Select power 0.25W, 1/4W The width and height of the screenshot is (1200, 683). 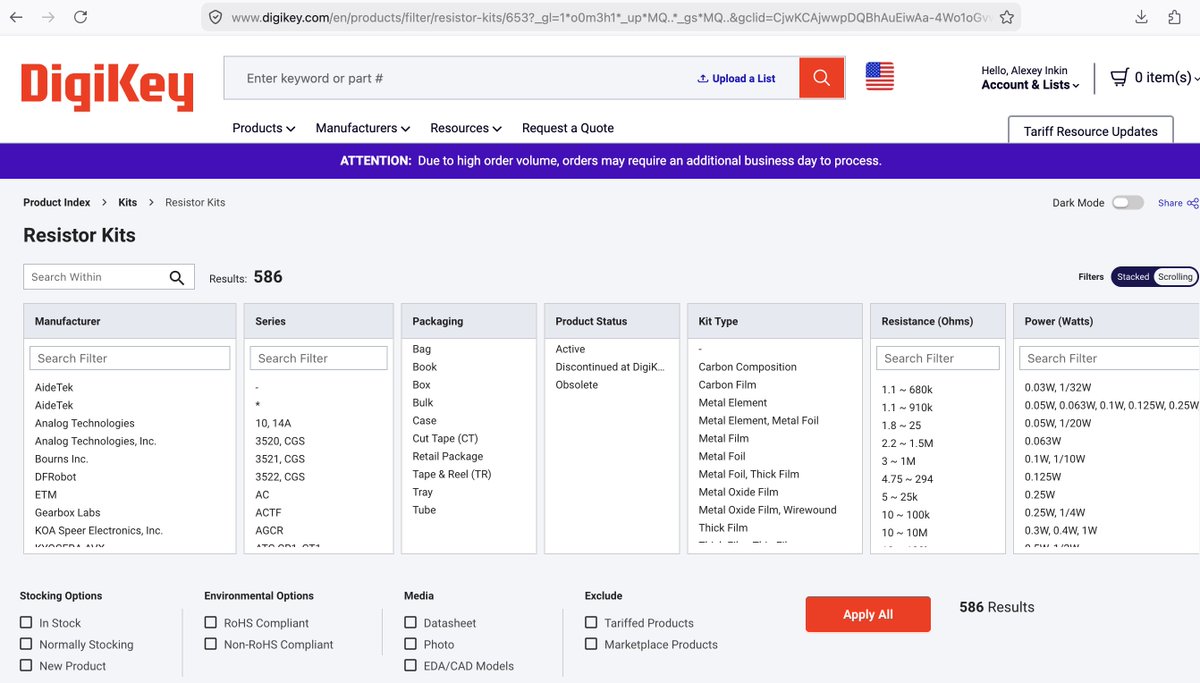coord(1054,513)
